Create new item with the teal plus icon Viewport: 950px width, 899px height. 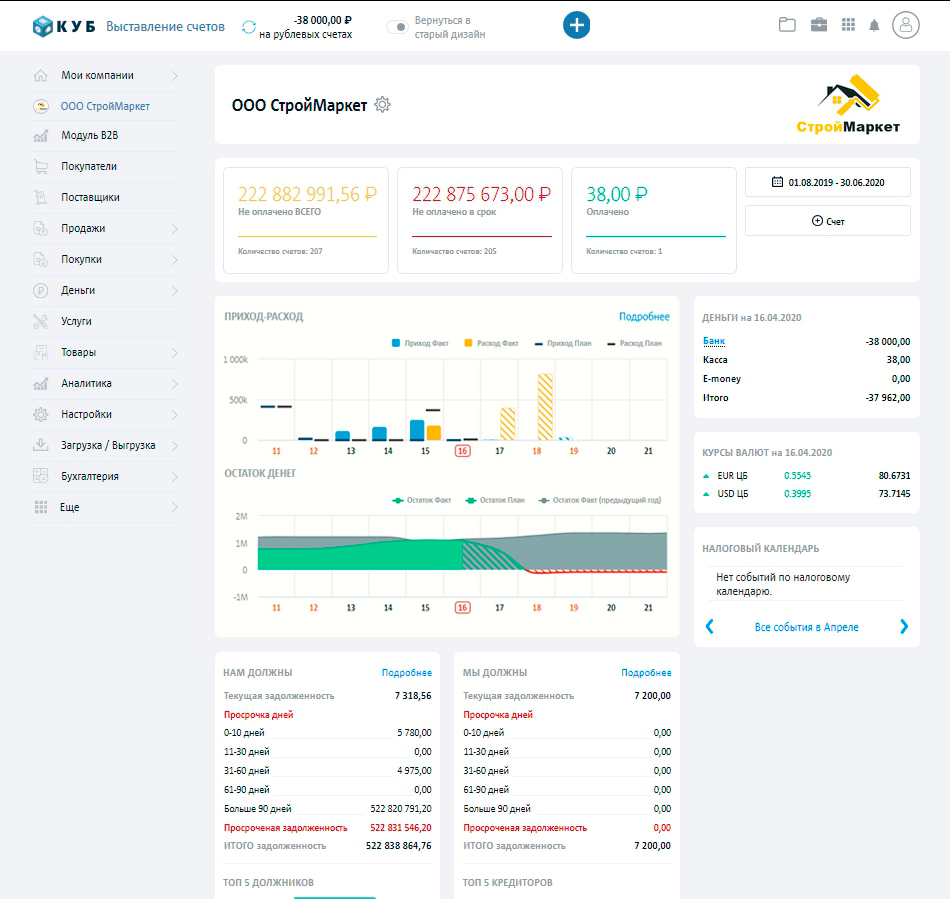coord(576,24)
